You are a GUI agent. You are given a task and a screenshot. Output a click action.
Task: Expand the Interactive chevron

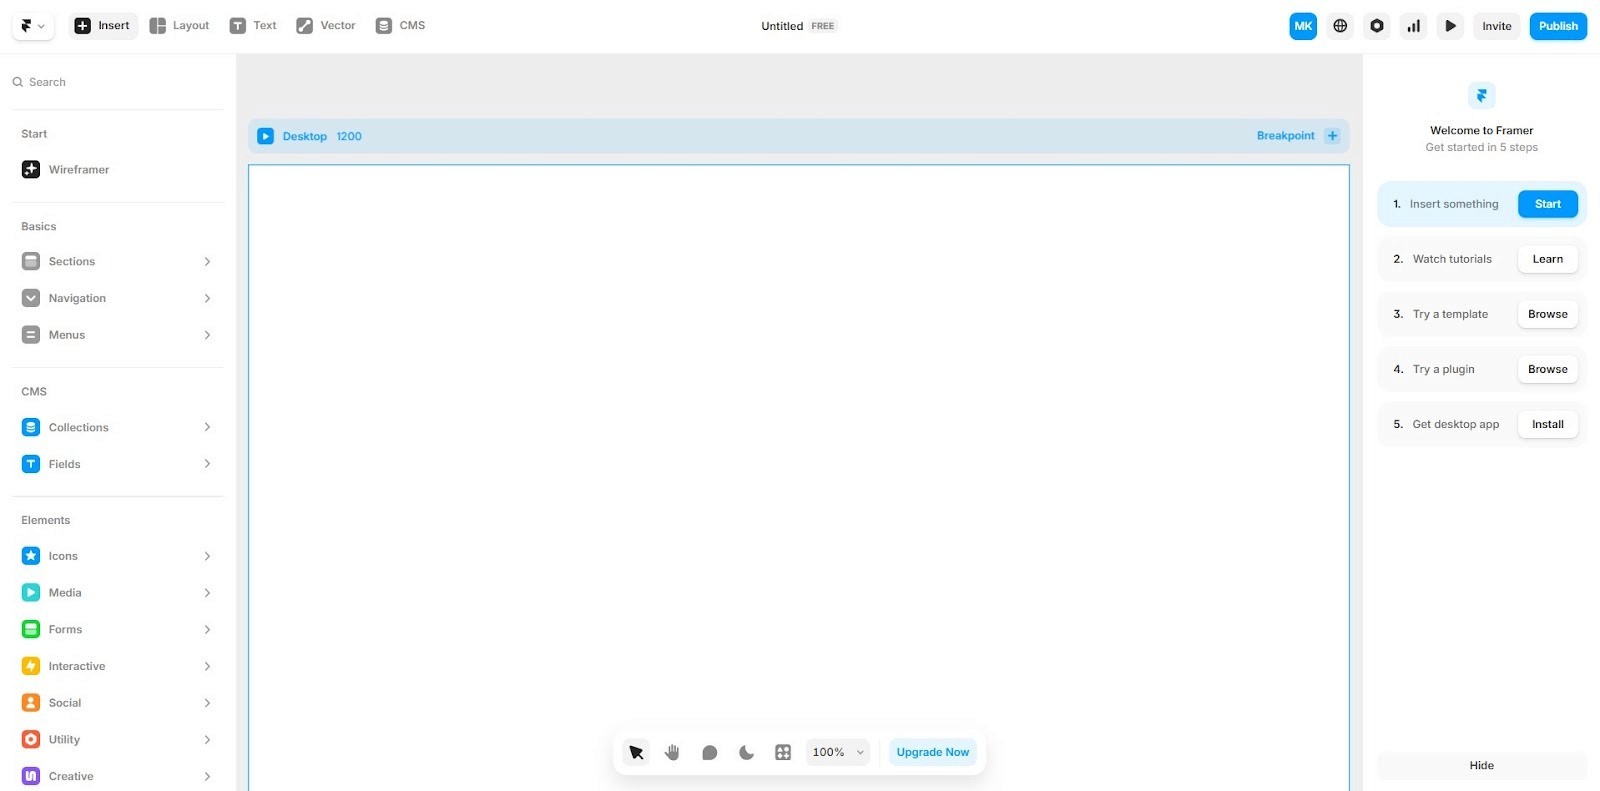(207, 666)
